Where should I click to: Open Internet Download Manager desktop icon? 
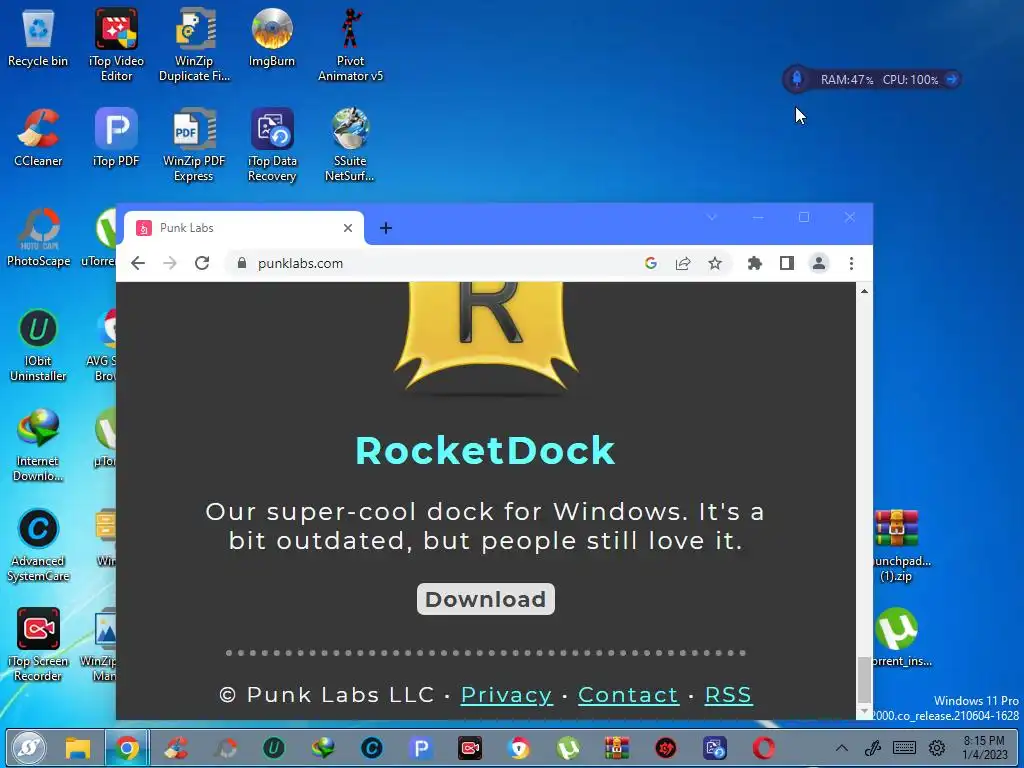38,445
